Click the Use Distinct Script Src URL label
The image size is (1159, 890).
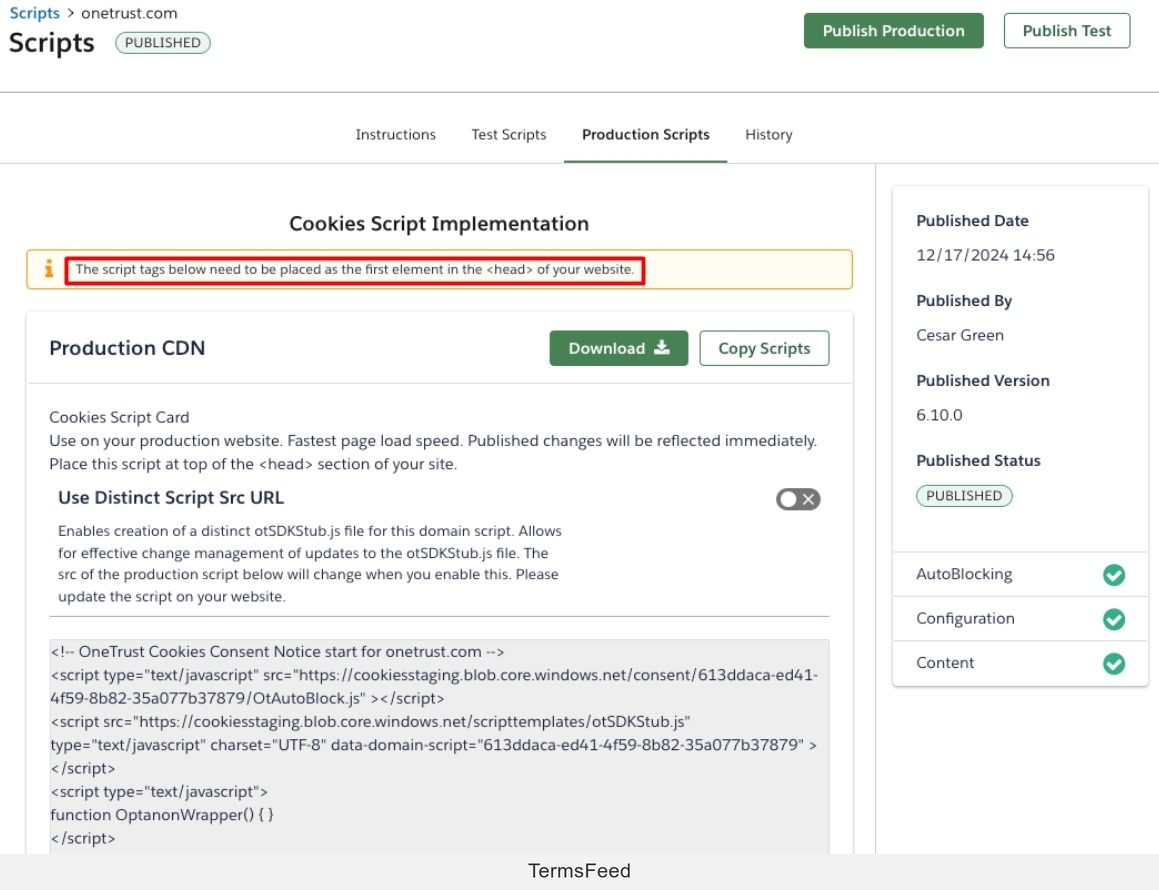tap(171, 497)
